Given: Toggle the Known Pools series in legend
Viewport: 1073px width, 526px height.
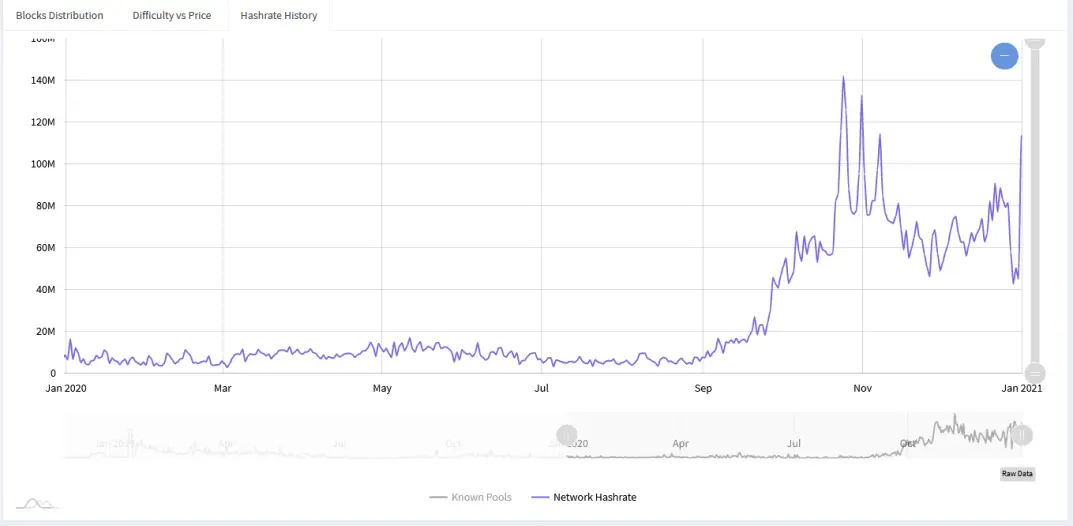Looking at the screenshot, I should click(x=481, y=497).
